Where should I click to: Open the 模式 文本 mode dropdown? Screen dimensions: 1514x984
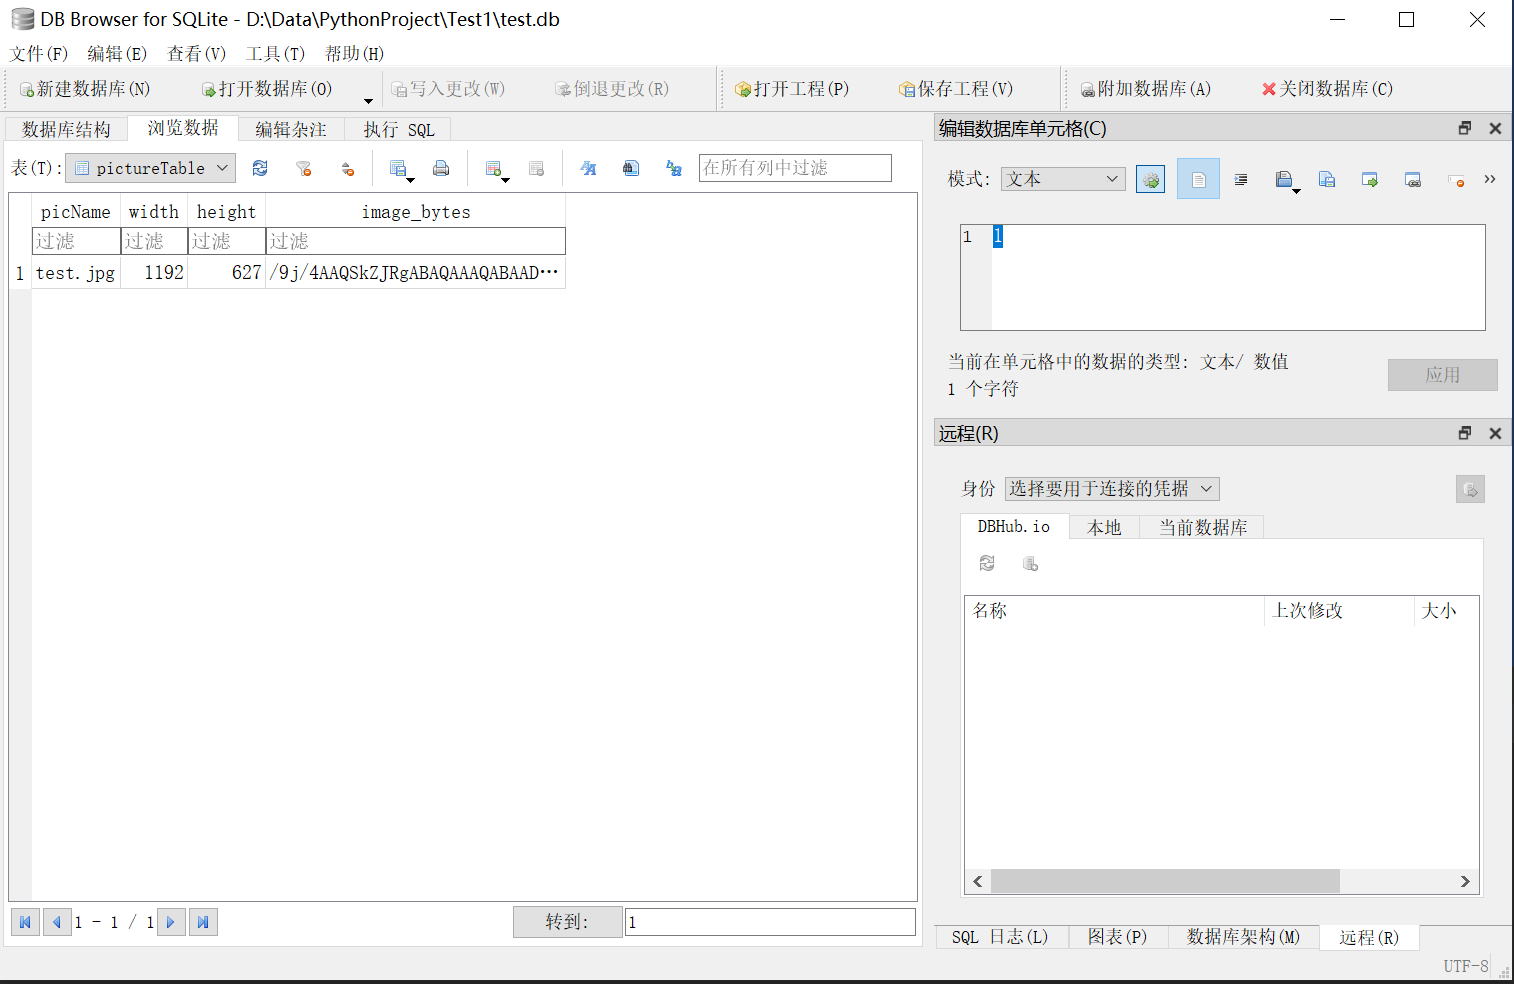[1063, 179]
